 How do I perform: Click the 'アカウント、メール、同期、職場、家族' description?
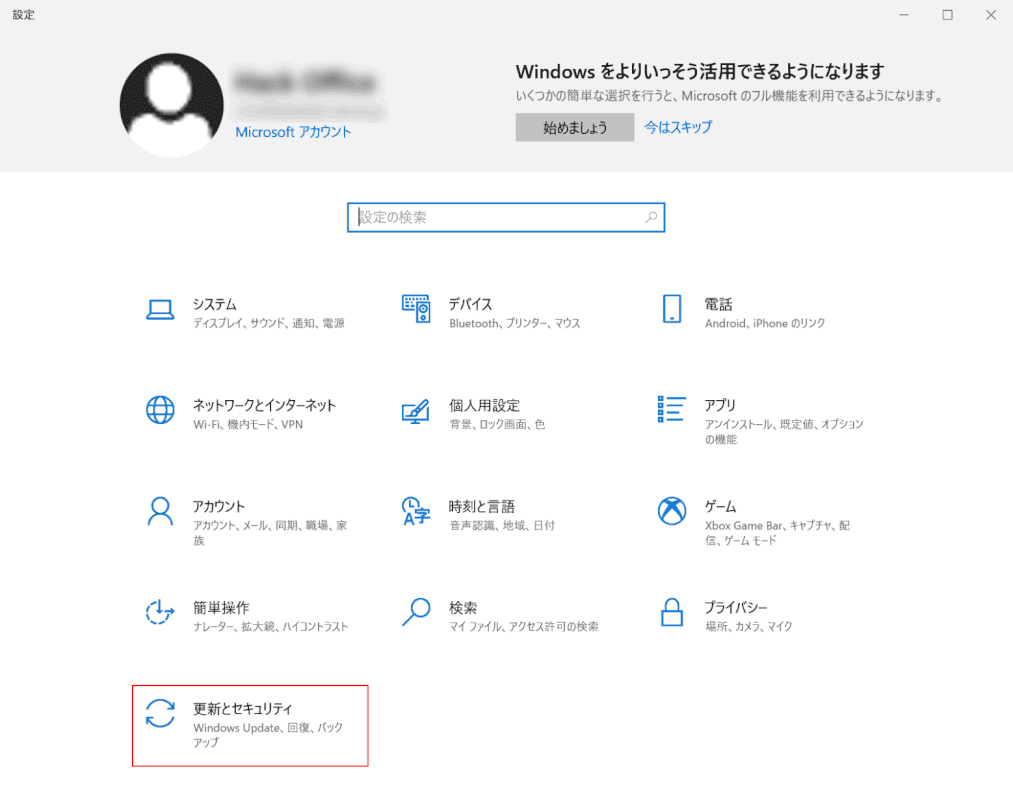tap(270, 532)
